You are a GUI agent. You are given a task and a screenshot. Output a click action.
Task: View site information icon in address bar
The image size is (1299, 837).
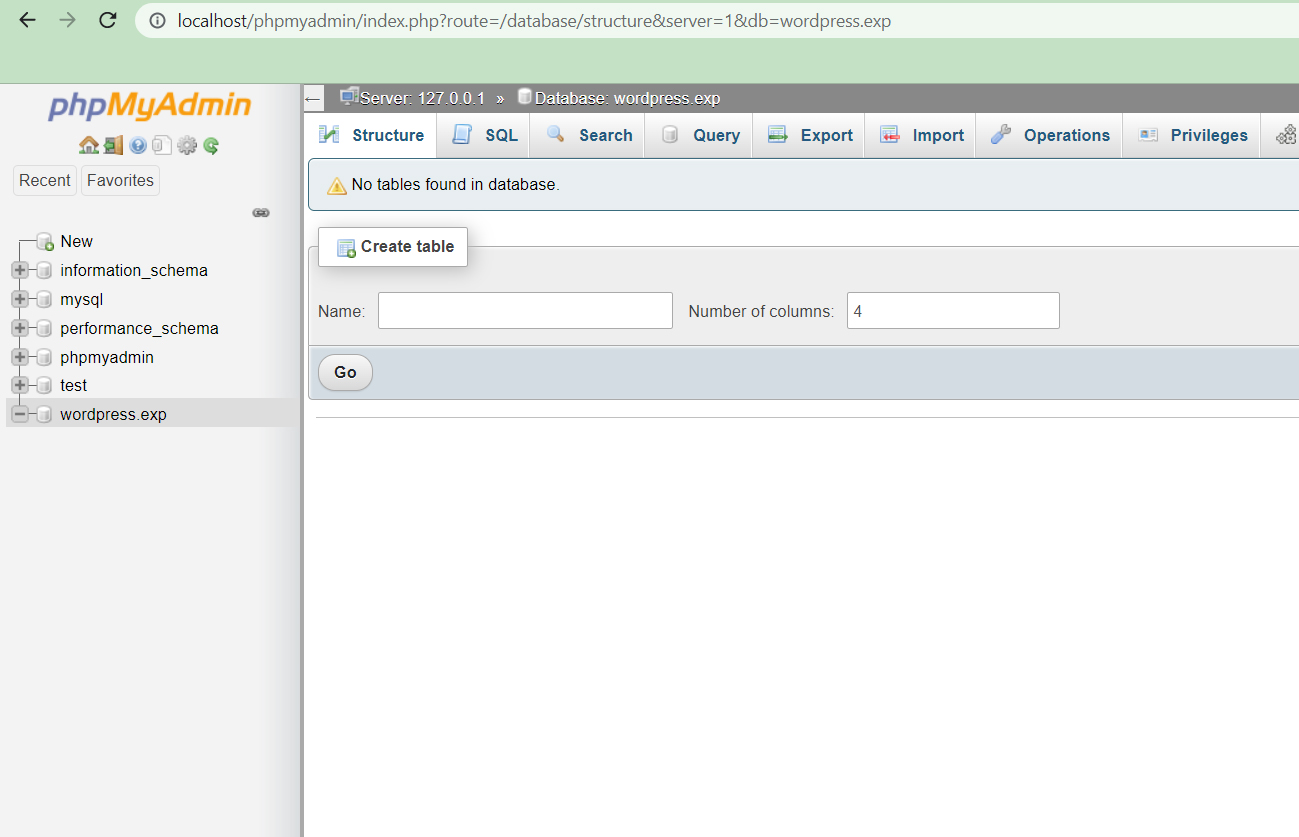click(157, 20)
